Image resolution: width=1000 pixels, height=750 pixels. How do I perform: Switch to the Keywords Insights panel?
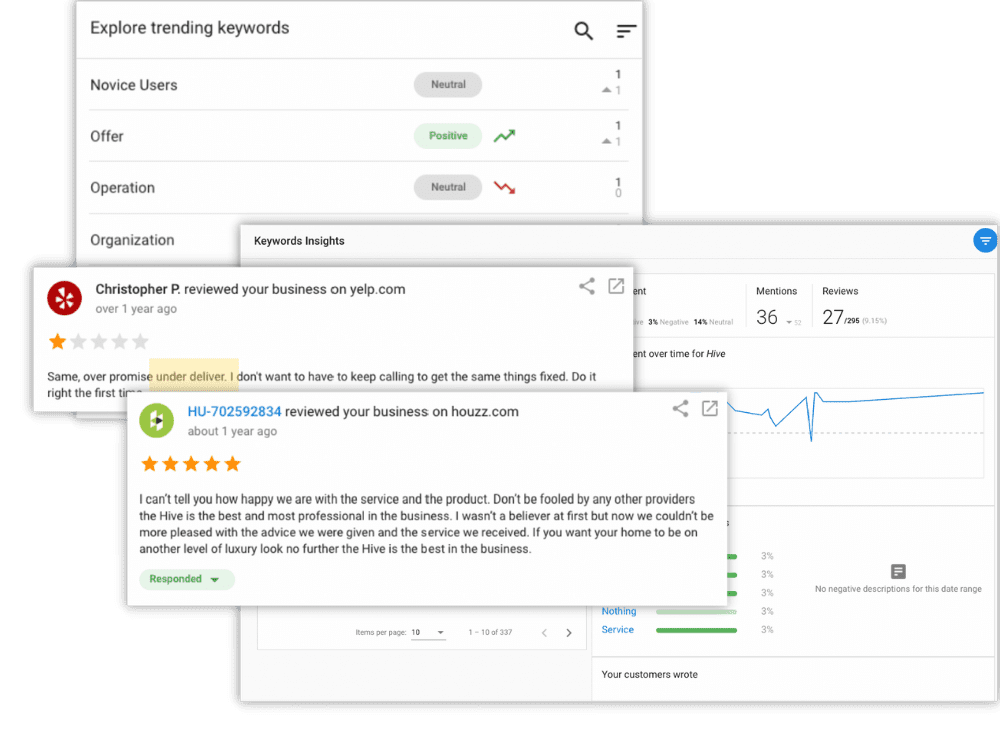click(298, 241)
